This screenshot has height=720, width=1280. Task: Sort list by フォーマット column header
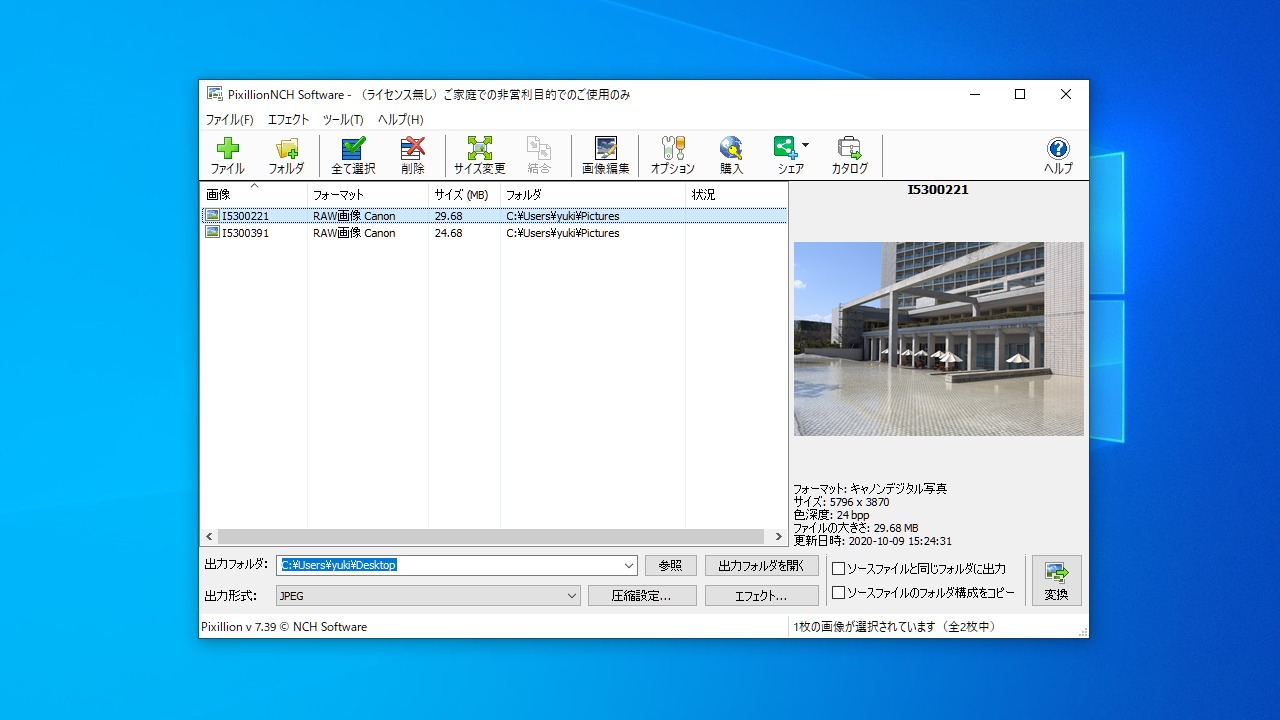(x=368, y=195)
